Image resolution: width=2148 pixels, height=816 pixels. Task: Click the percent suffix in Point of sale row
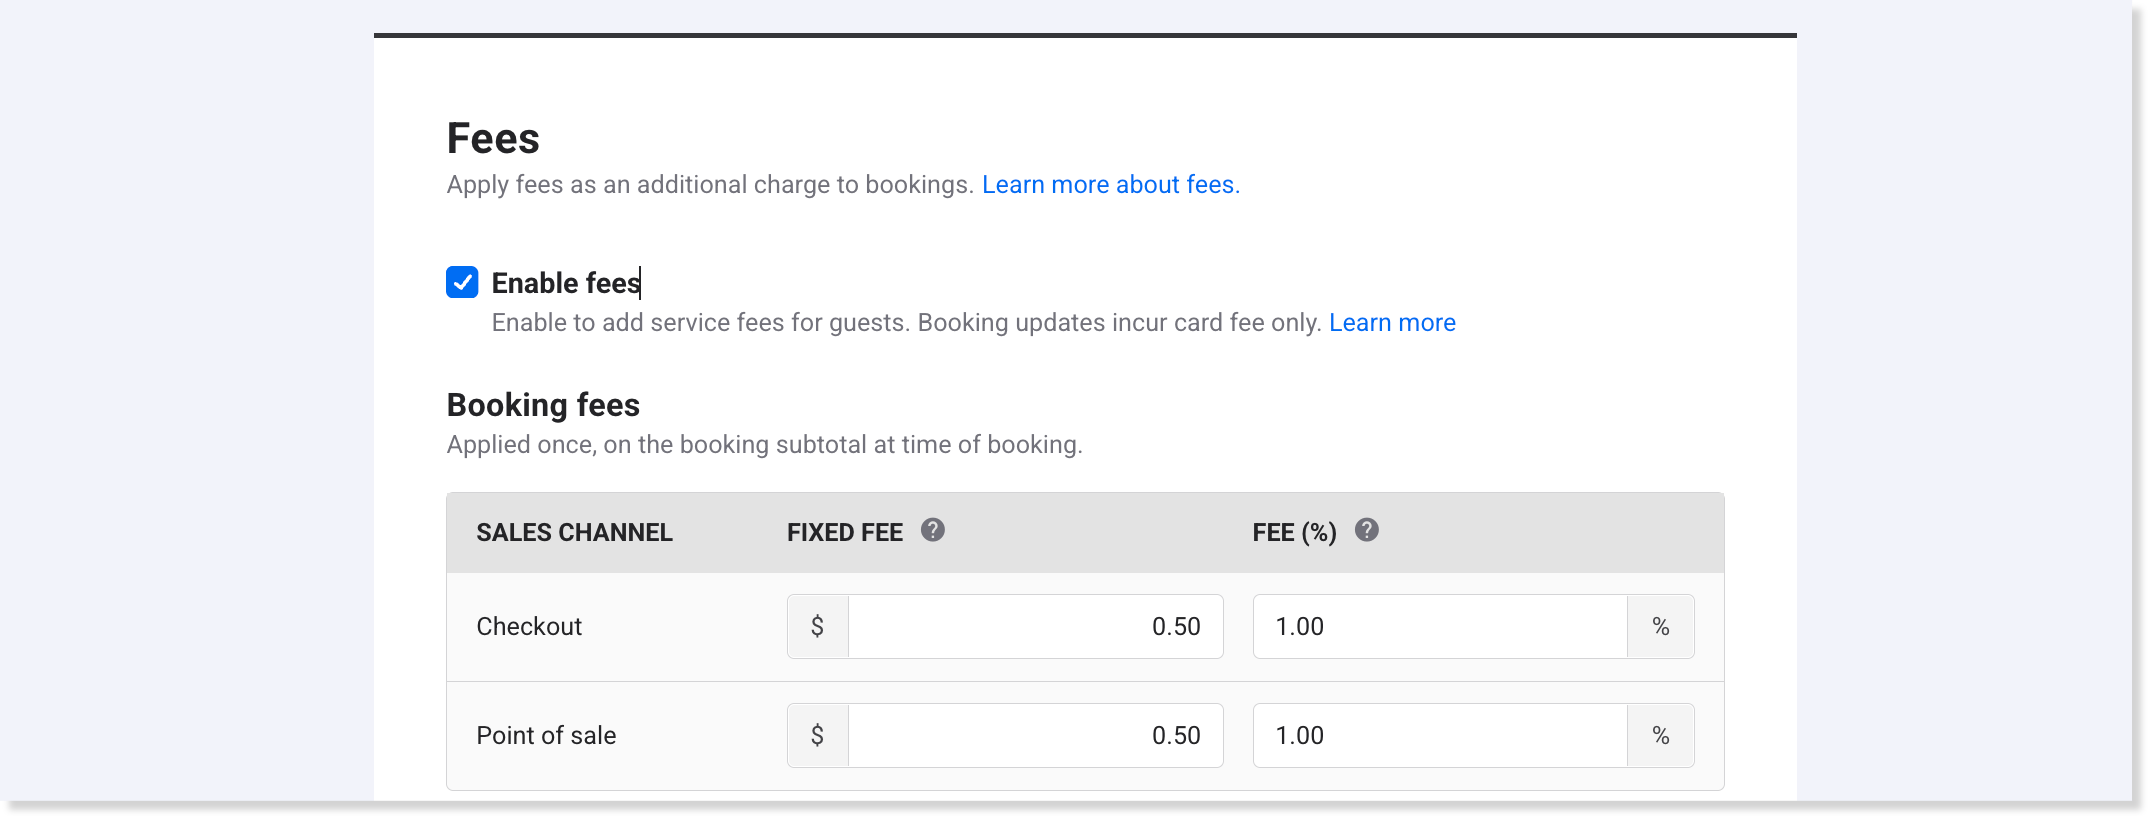(x=1660, y=736)
